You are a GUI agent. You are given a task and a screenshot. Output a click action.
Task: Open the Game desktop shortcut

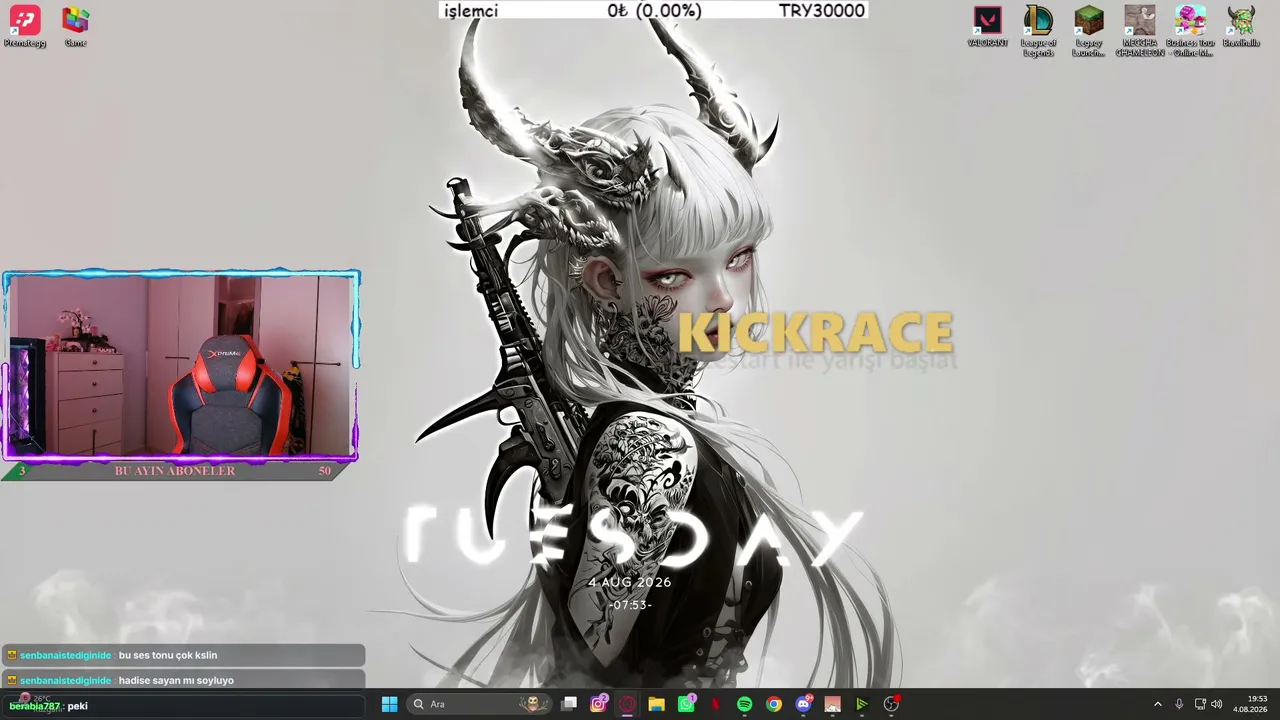[x=75, y=27]
